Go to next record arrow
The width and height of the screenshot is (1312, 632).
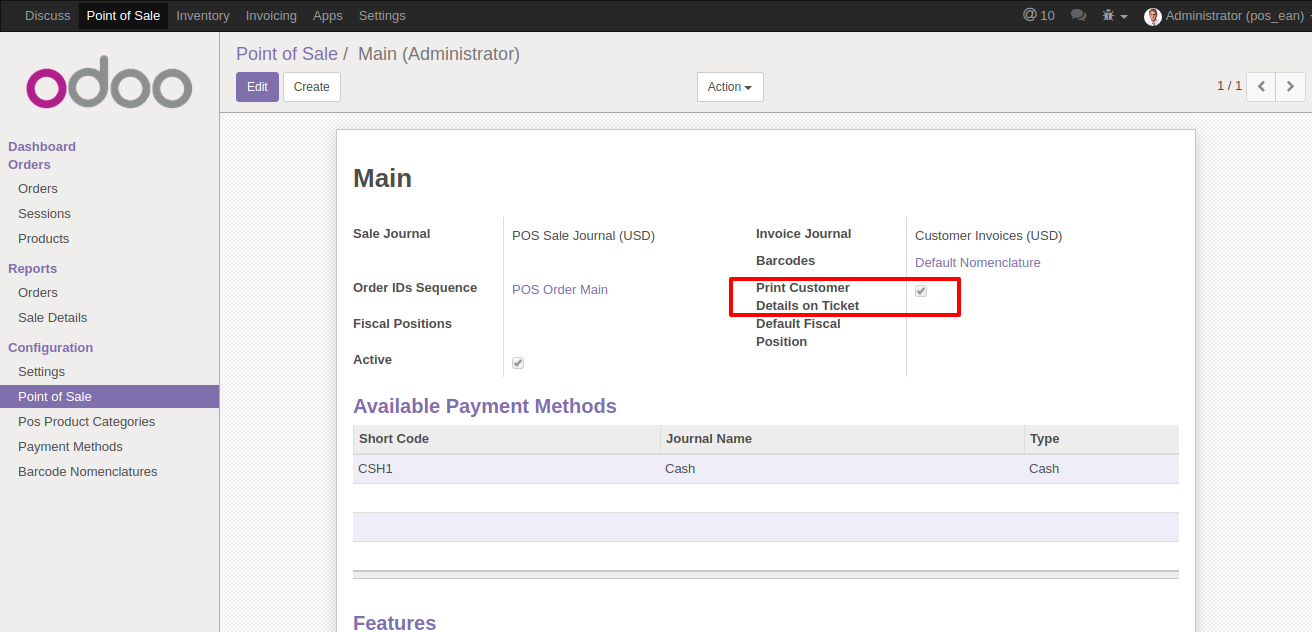tap(1291, 87)
